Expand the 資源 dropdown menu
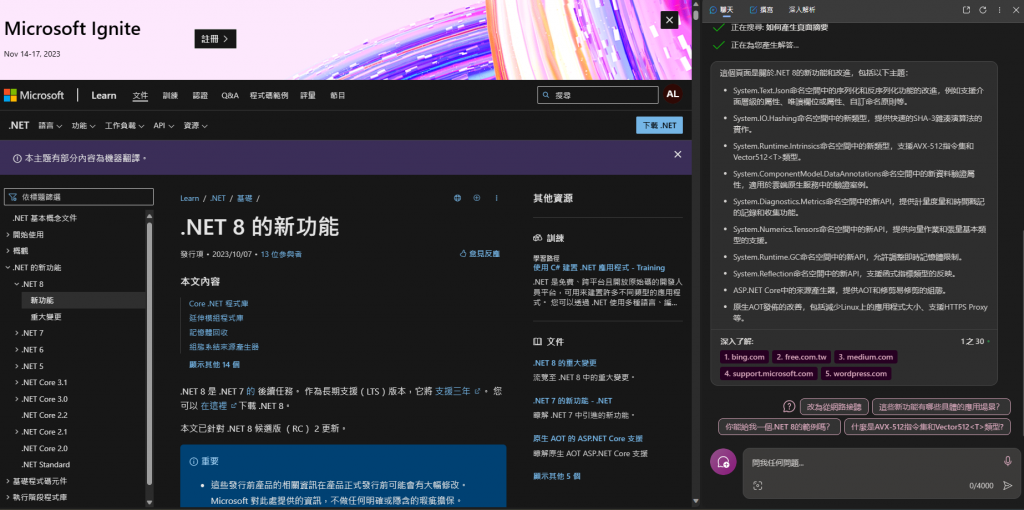Screen dimensions: 1024x510 click(x=195, y=125)
